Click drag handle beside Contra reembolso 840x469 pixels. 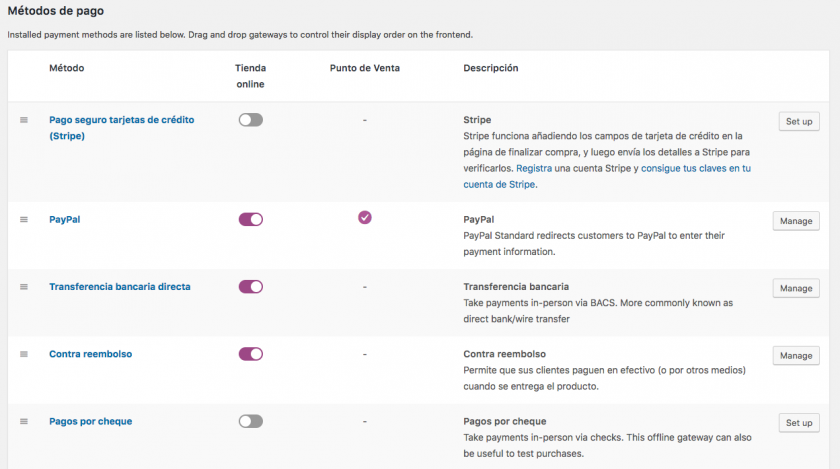tap(24, 354)
